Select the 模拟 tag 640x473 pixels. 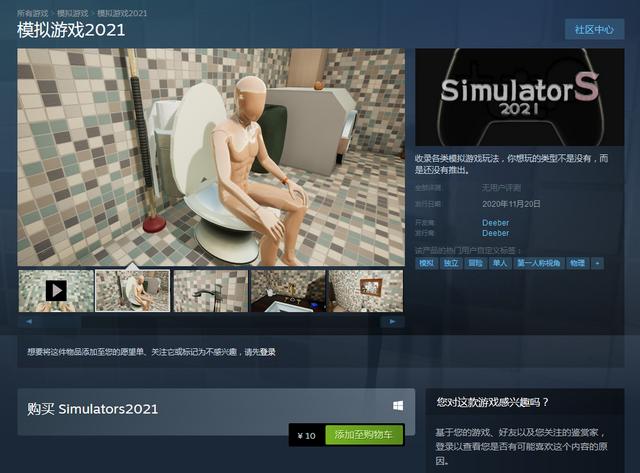click(427, 264)
